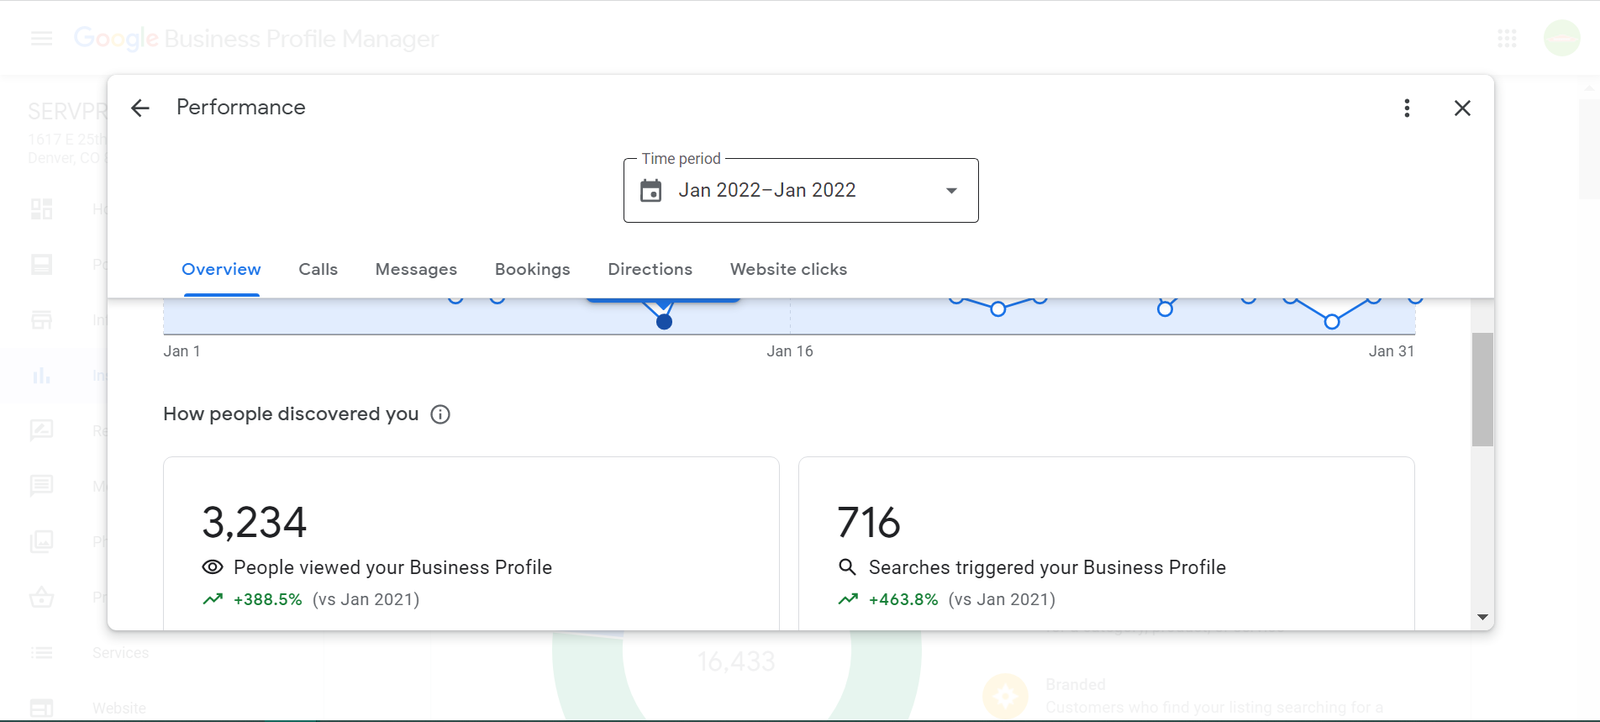Click the Jan 31 axis label
The width and height of the screenshot is (1600, 722).
click(1391, 351)
